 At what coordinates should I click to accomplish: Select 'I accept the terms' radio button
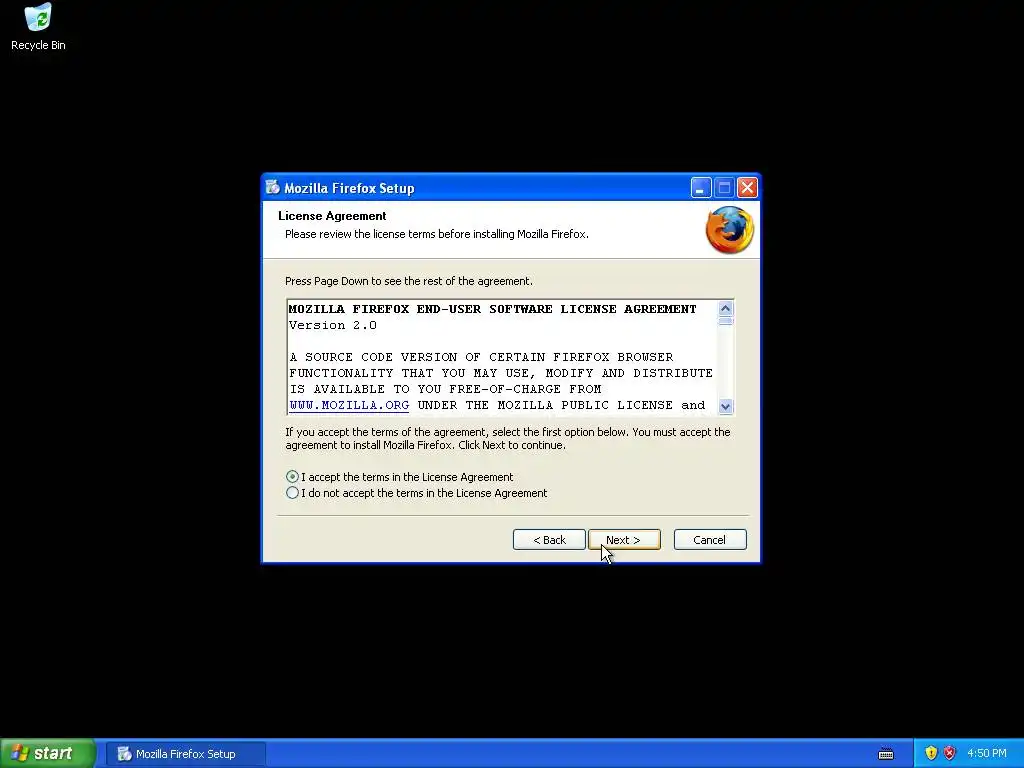(x=293, y=477)
